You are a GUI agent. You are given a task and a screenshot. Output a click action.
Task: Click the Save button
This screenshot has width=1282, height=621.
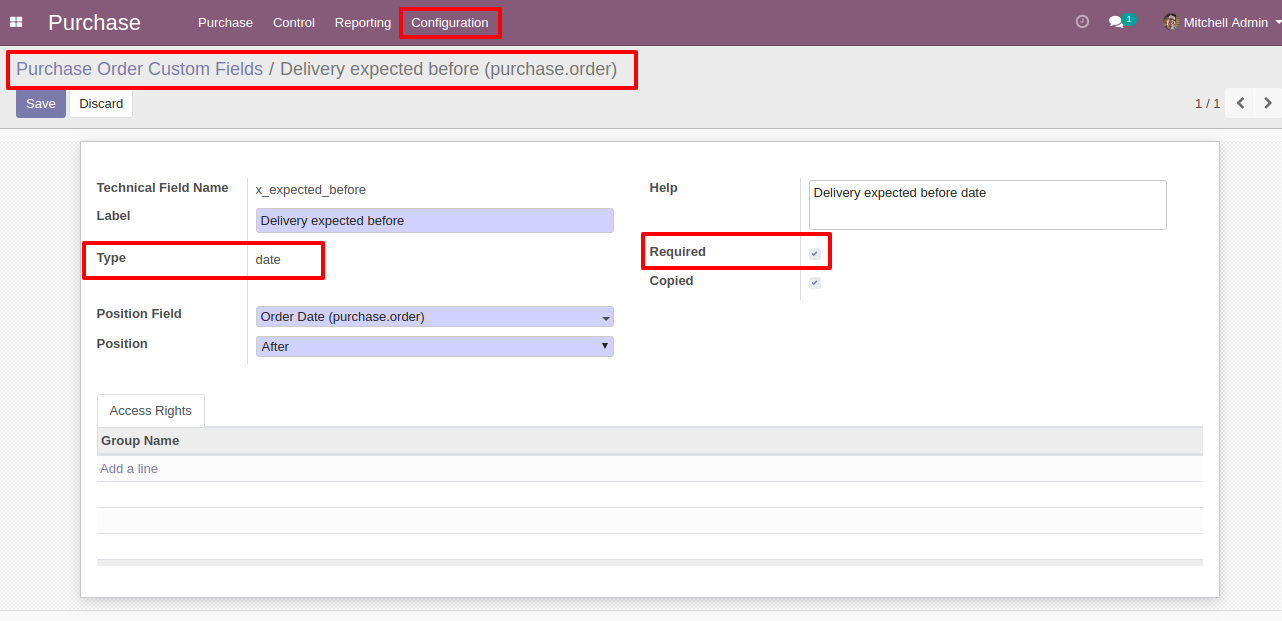tap(41, 104)
